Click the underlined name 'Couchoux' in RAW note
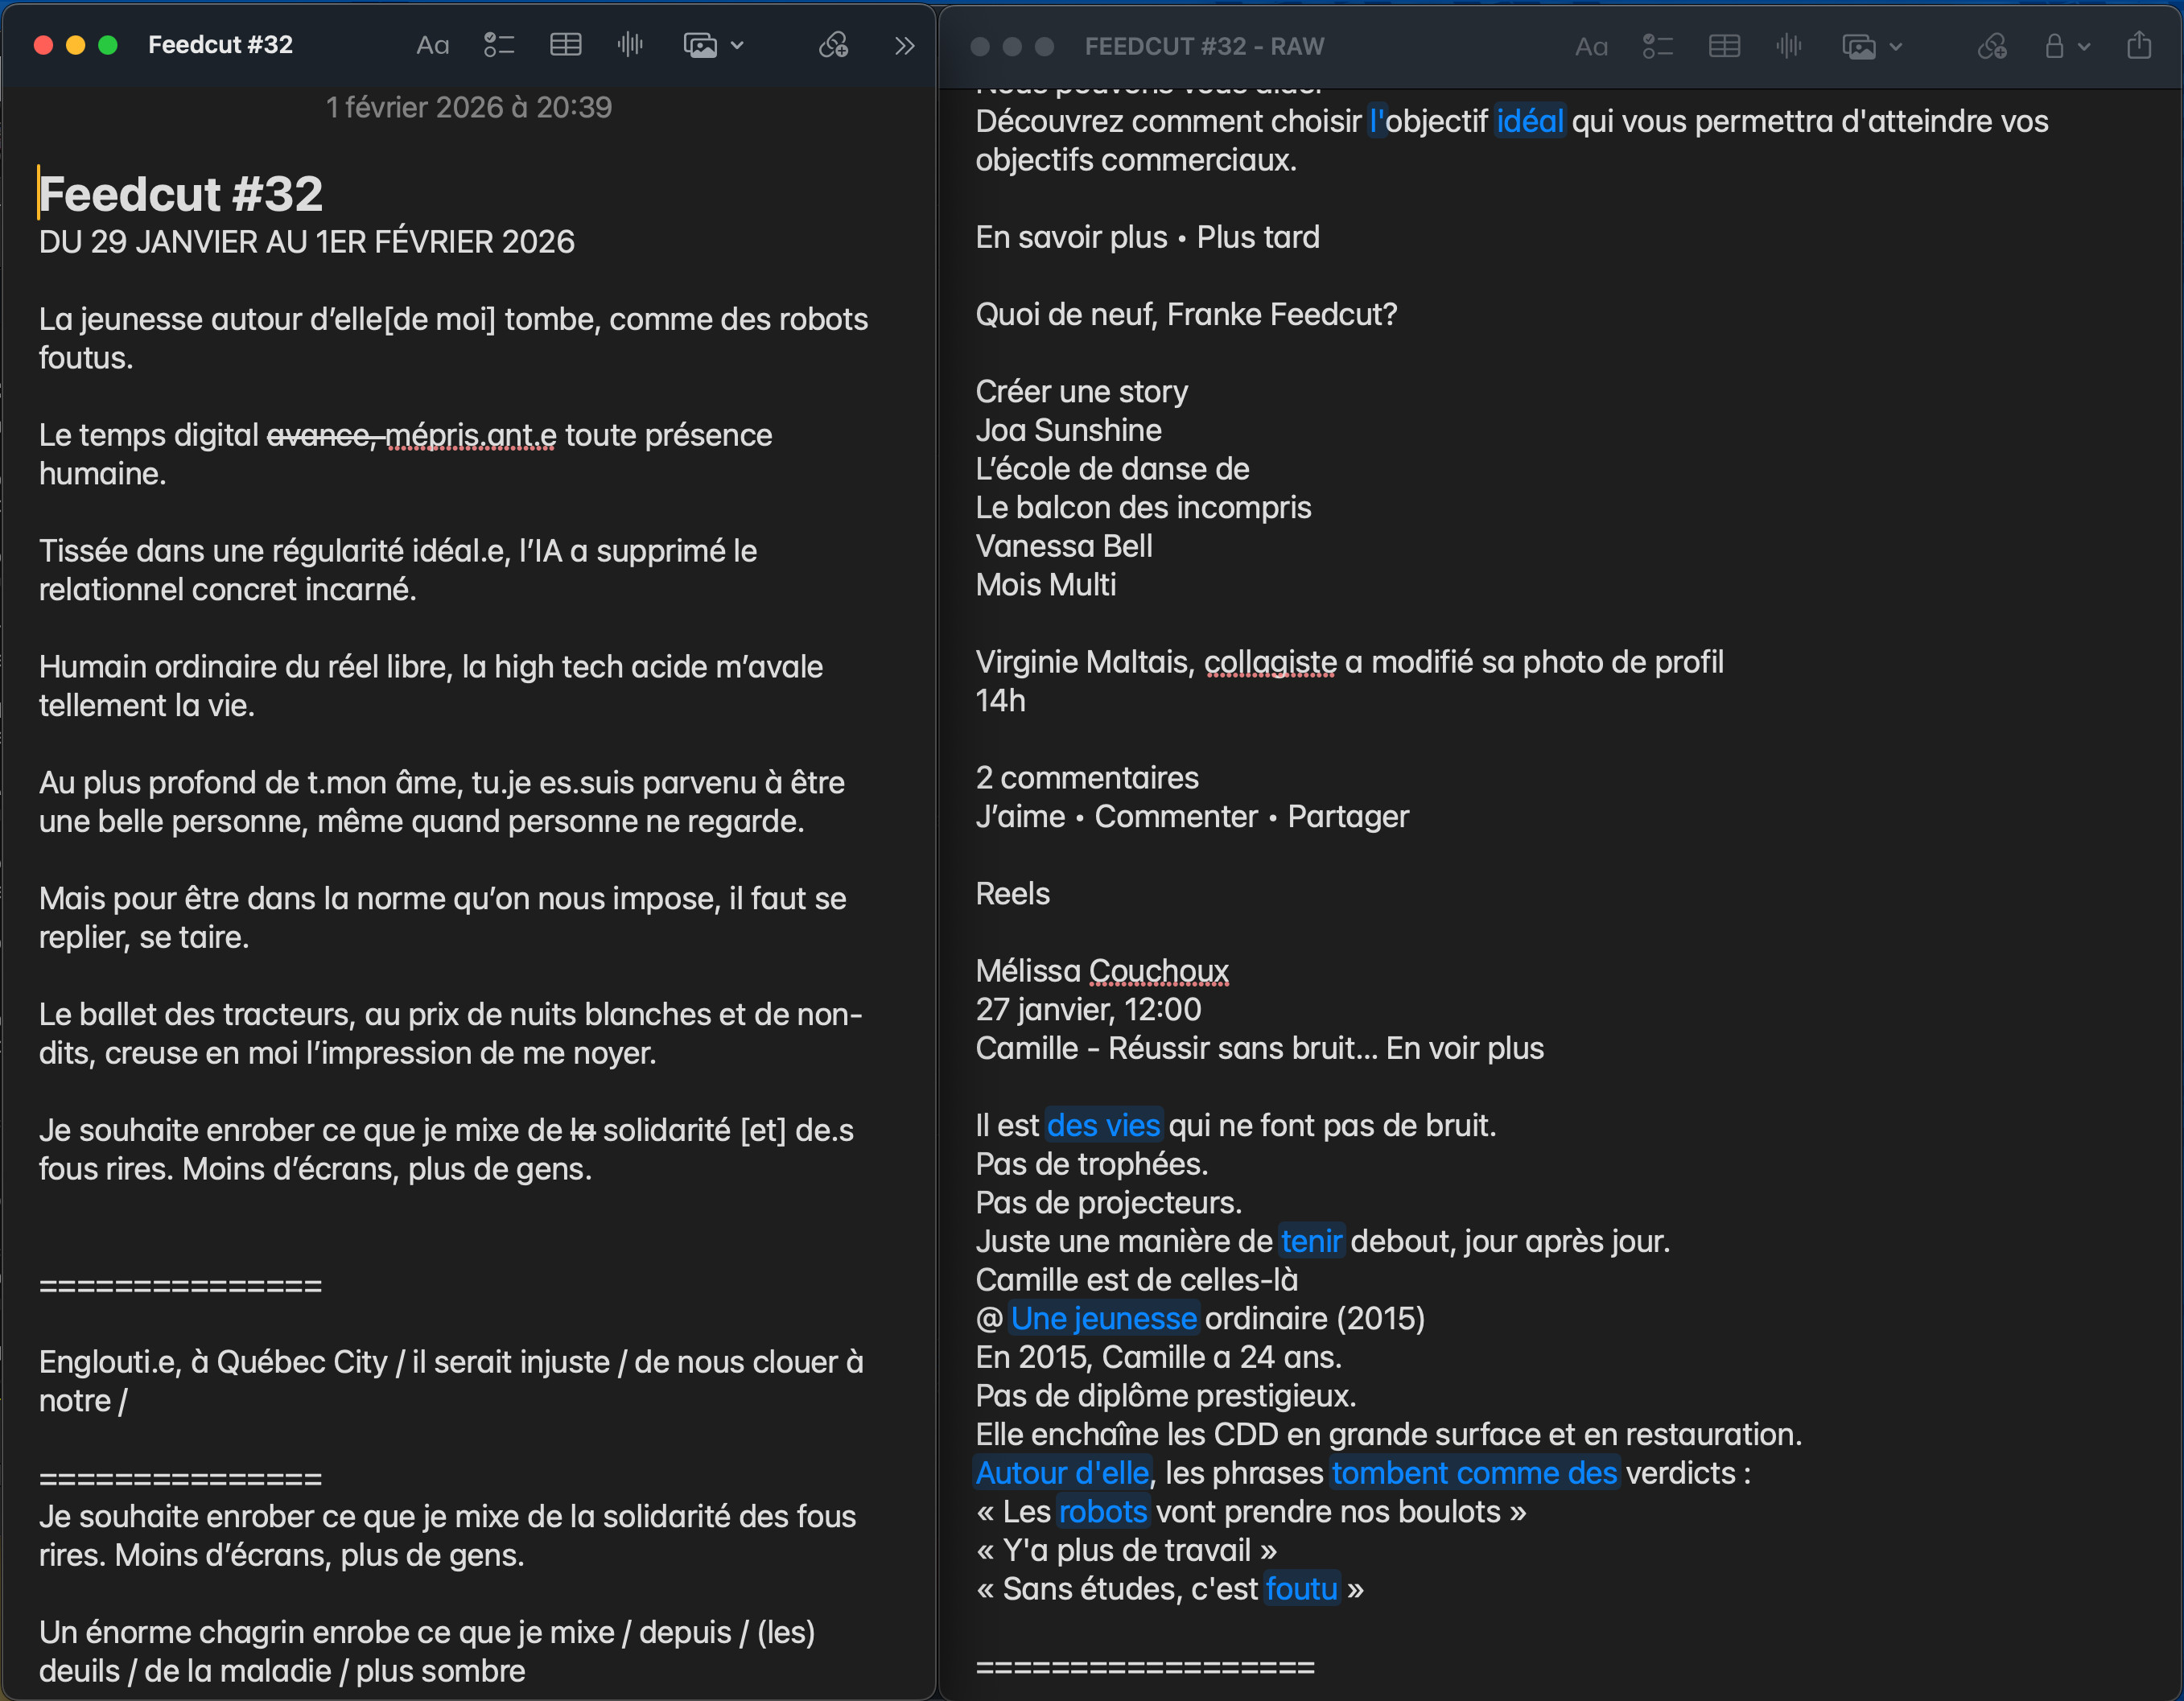This screenshot has height=1701, width=2184. 1158,971
